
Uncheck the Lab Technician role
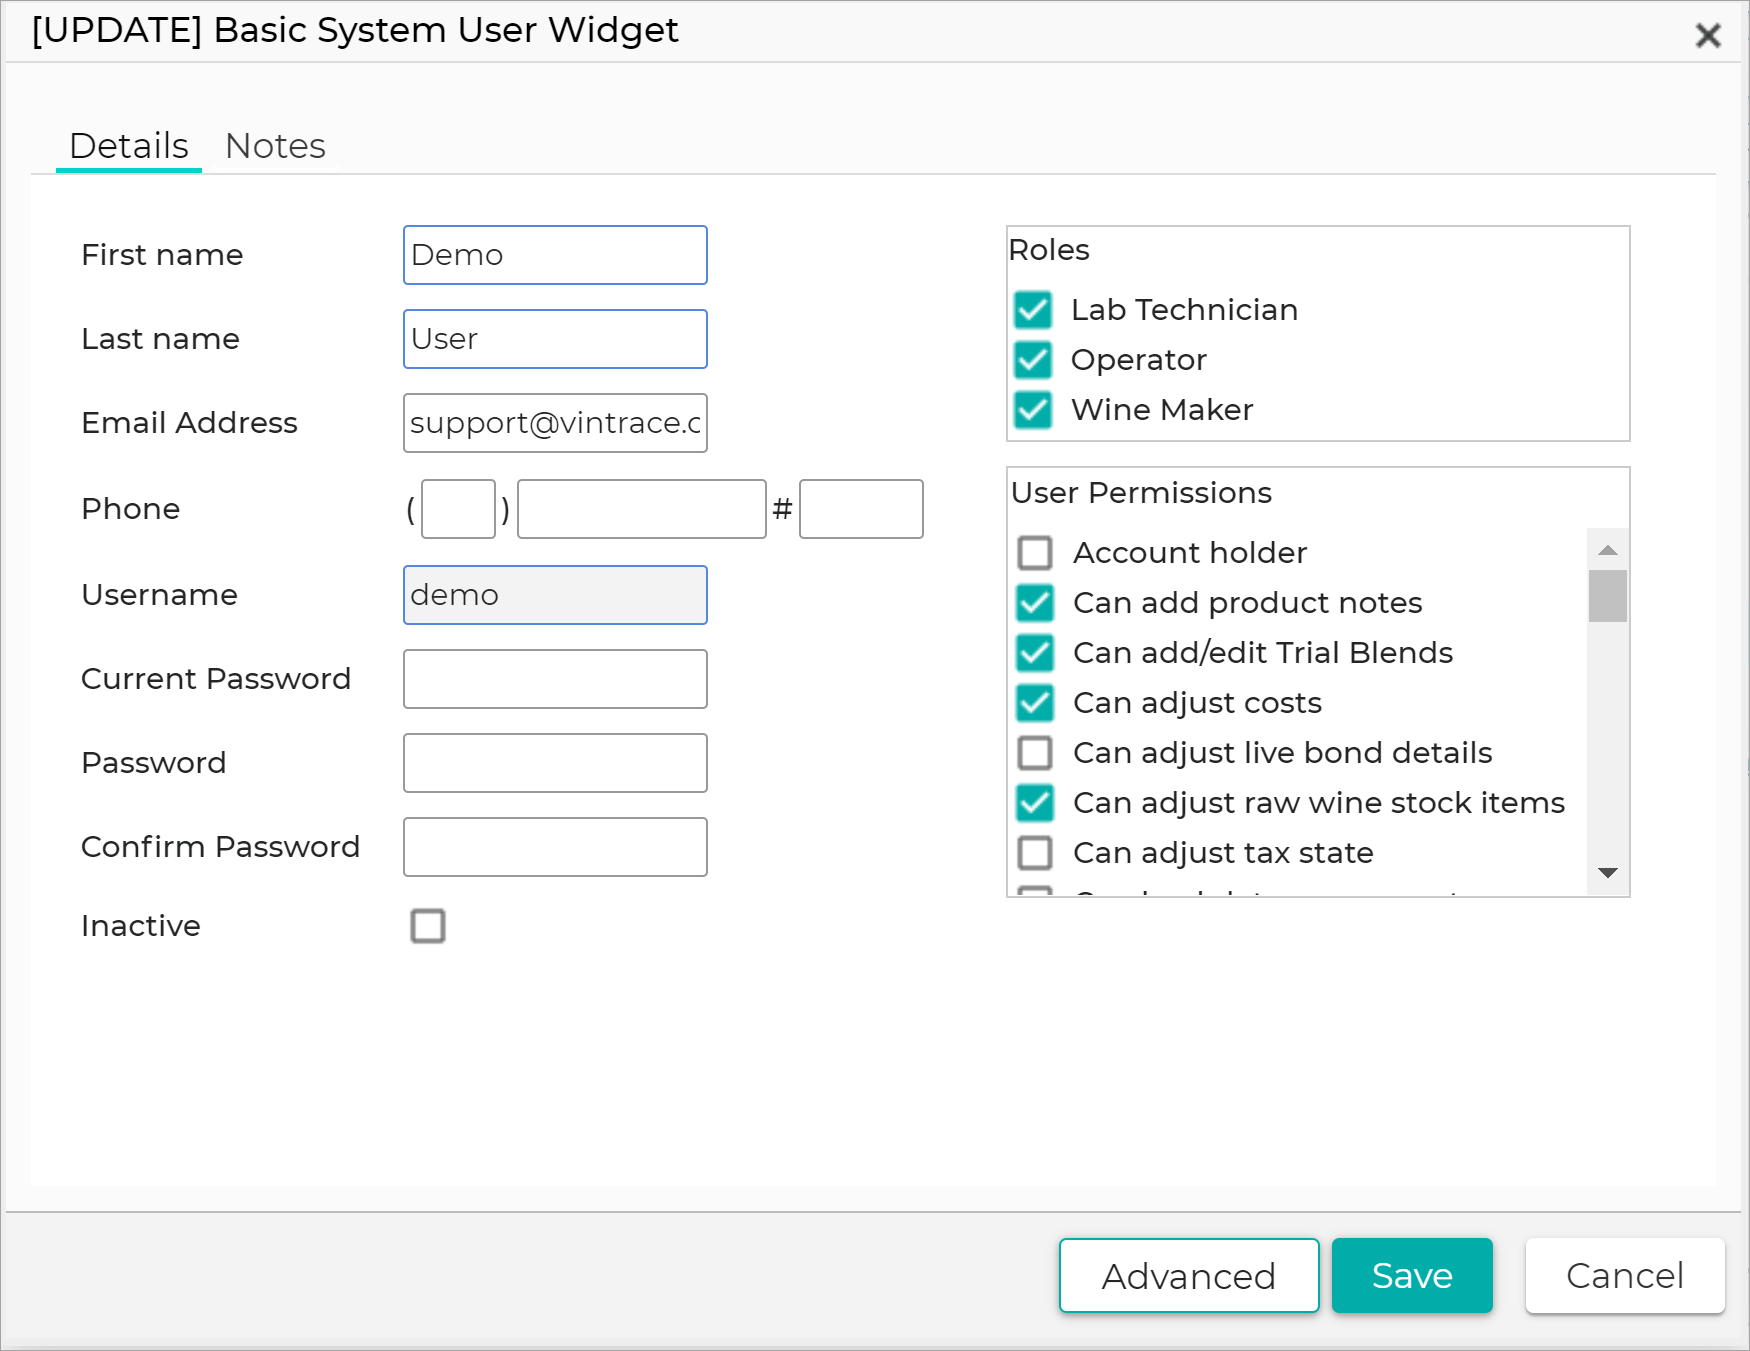[x=1032, y=310]
